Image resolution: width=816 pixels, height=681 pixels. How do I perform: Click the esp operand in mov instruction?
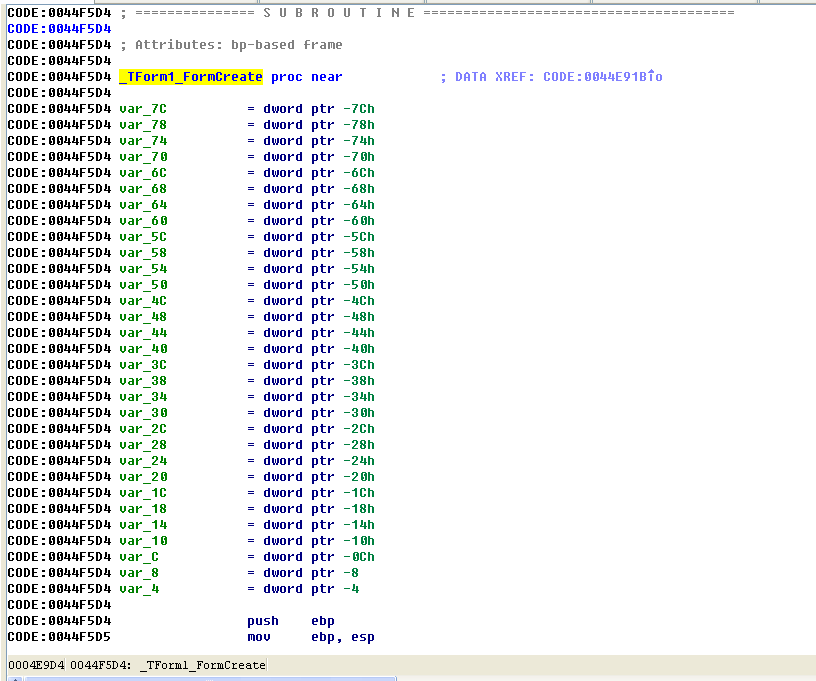(363, 637)
